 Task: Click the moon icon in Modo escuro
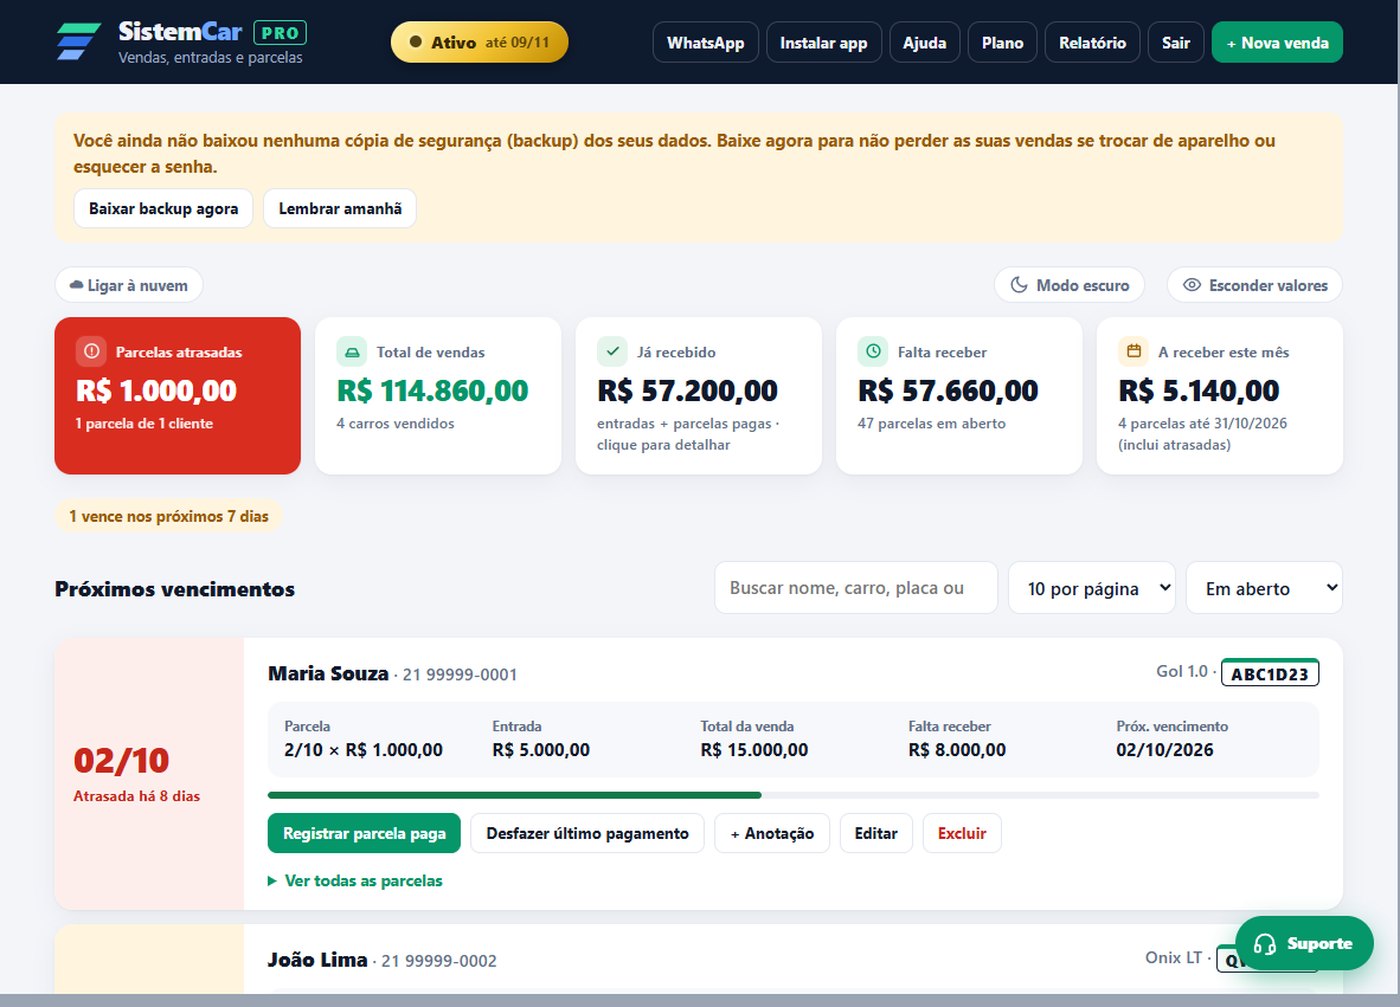[1019, 285]
